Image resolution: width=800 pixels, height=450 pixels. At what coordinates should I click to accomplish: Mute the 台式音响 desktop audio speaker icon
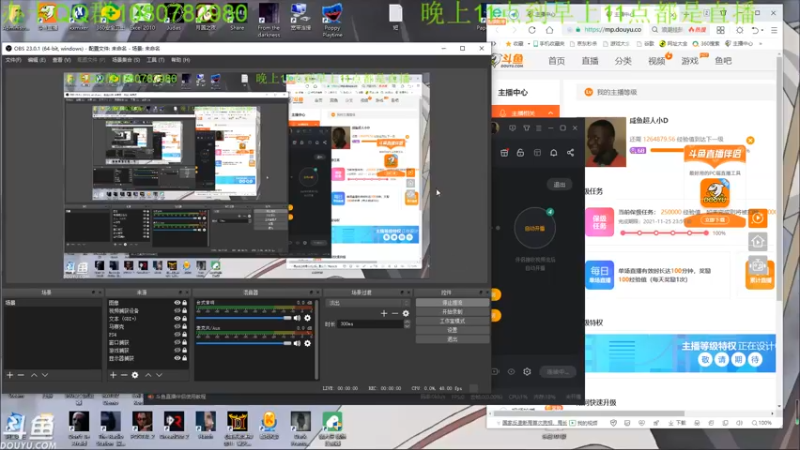[x=297, y=318]
